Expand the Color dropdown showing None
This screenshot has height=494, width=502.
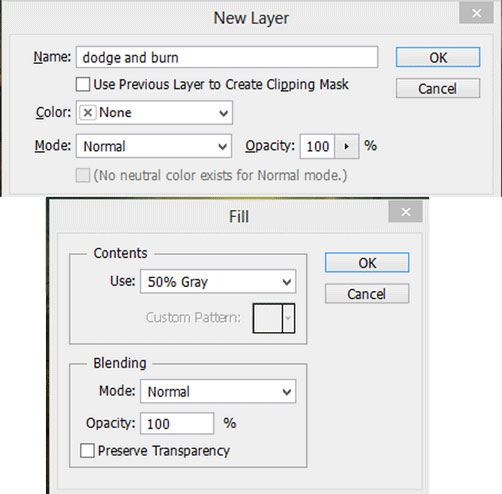[x=154, y=113]
